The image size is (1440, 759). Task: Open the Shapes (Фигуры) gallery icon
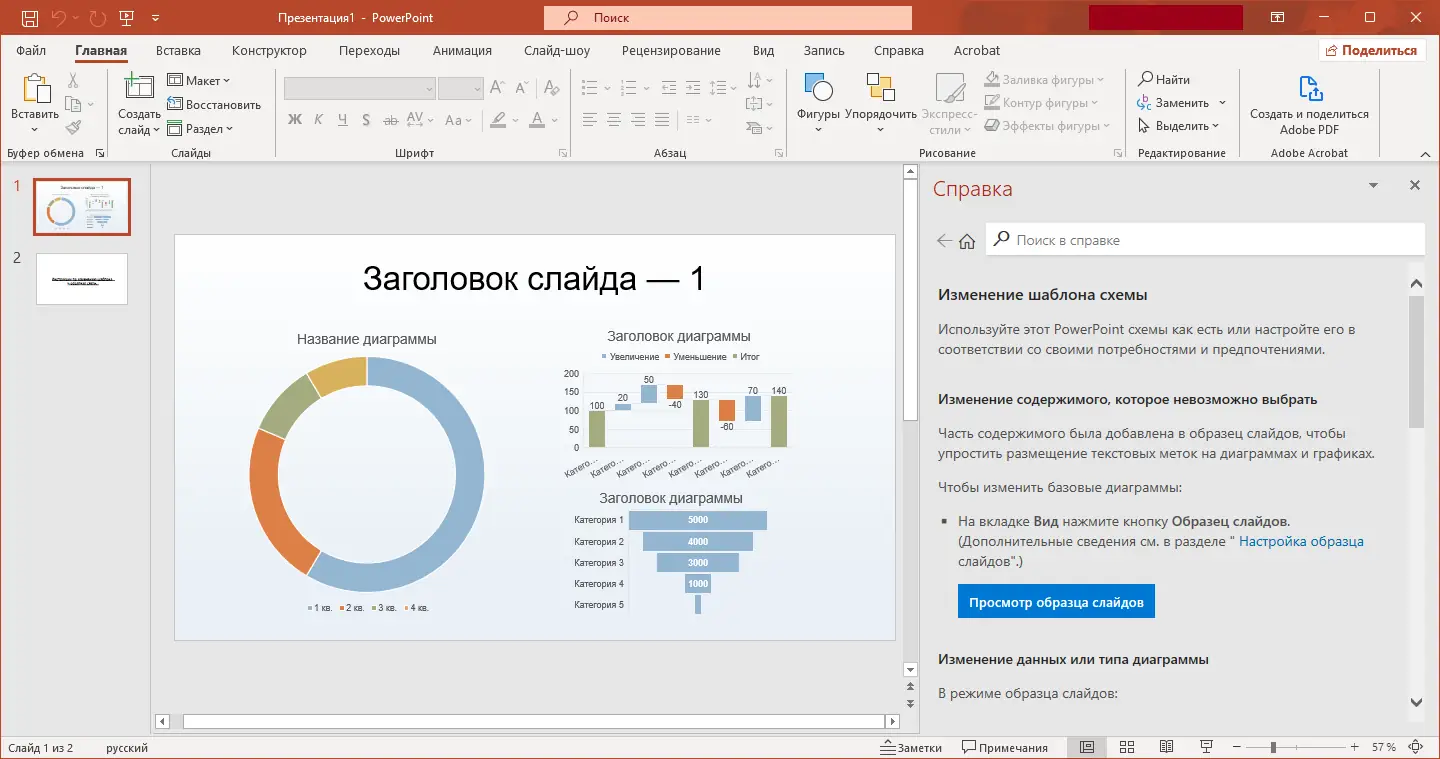click(818, 90)
